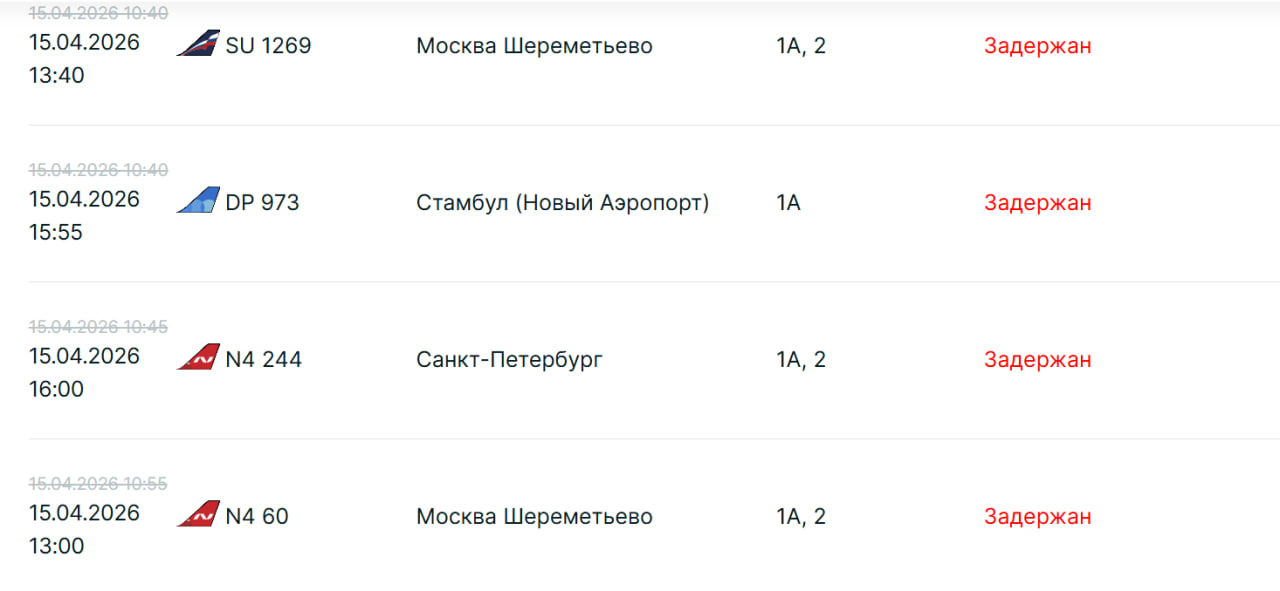1280x591 pixels.
Task: Click Задержан status of flight DP 973
Action: pos(1037,203)
